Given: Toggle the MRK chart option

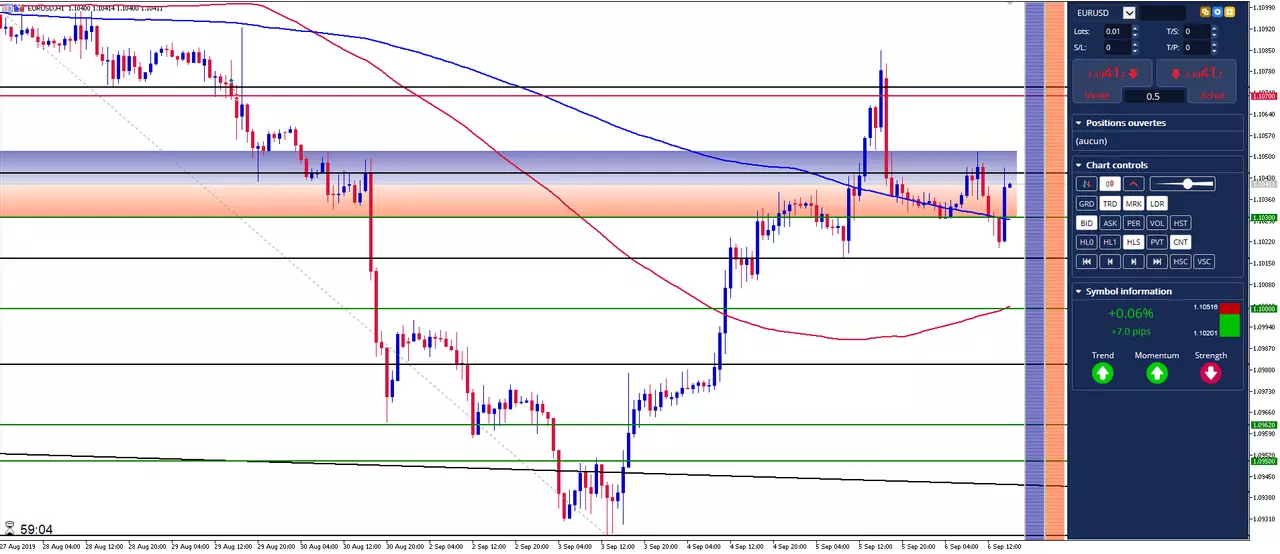Looking at the screenshot, I should (x=1133, y=204).
